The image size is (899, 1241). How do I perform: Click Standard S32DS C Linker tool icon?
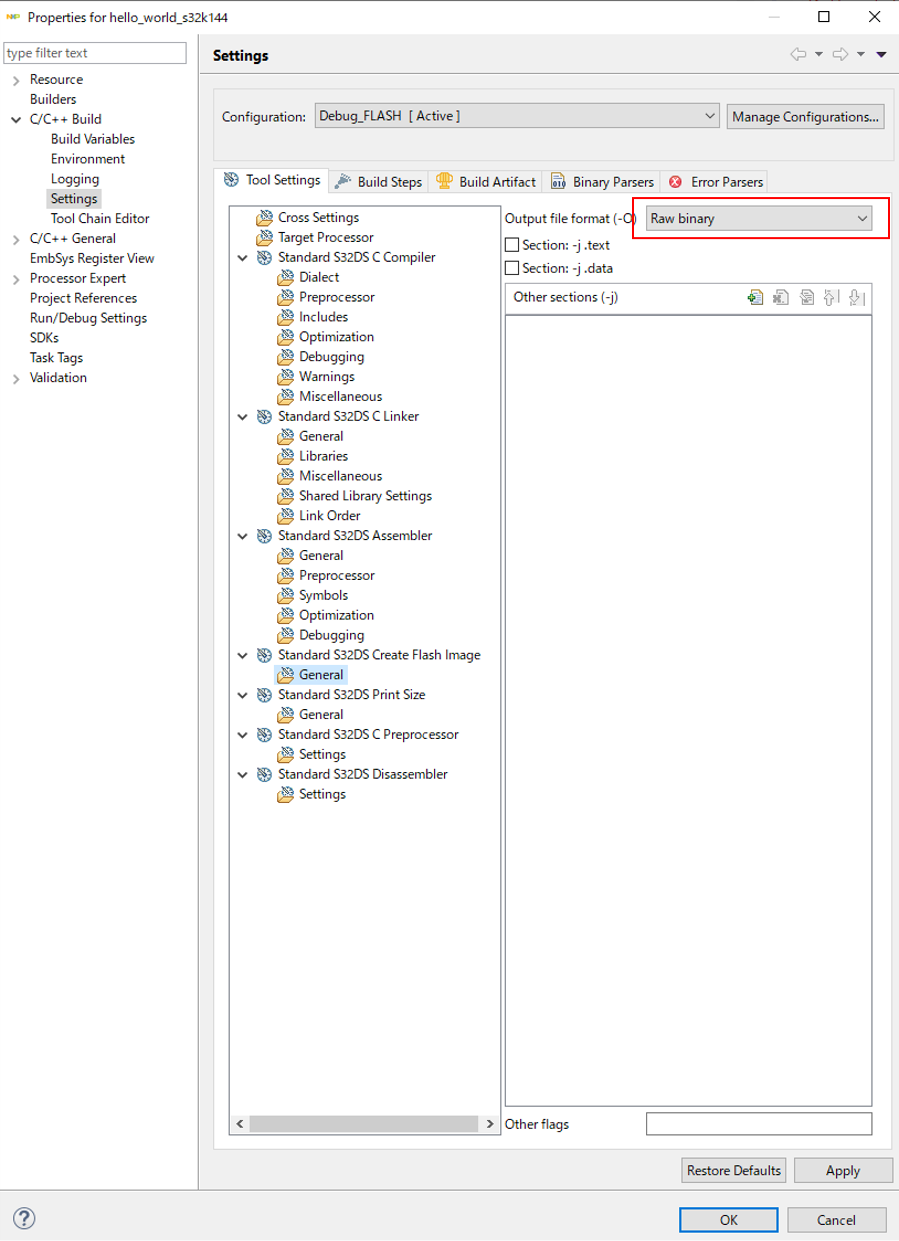[x=265, y=417]
